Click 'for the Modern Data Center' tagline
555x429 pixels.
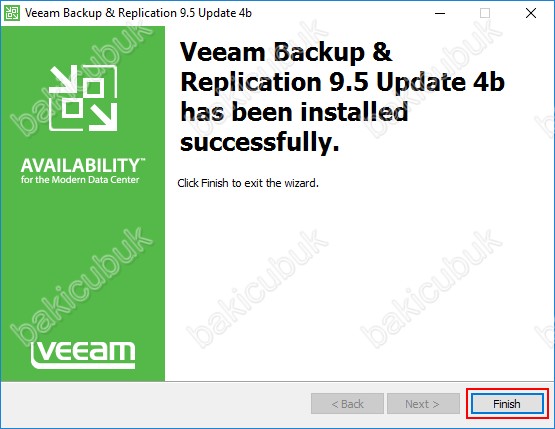coord(80,180)
